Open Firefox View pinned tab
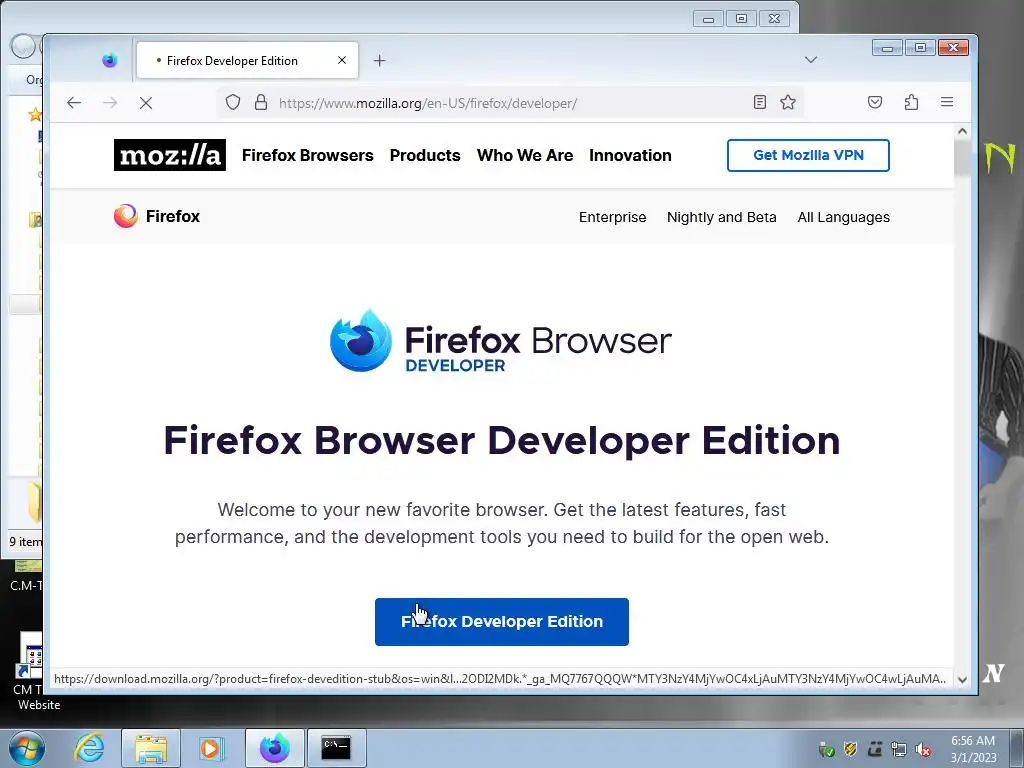1024x768 pixels. (110, 60)
